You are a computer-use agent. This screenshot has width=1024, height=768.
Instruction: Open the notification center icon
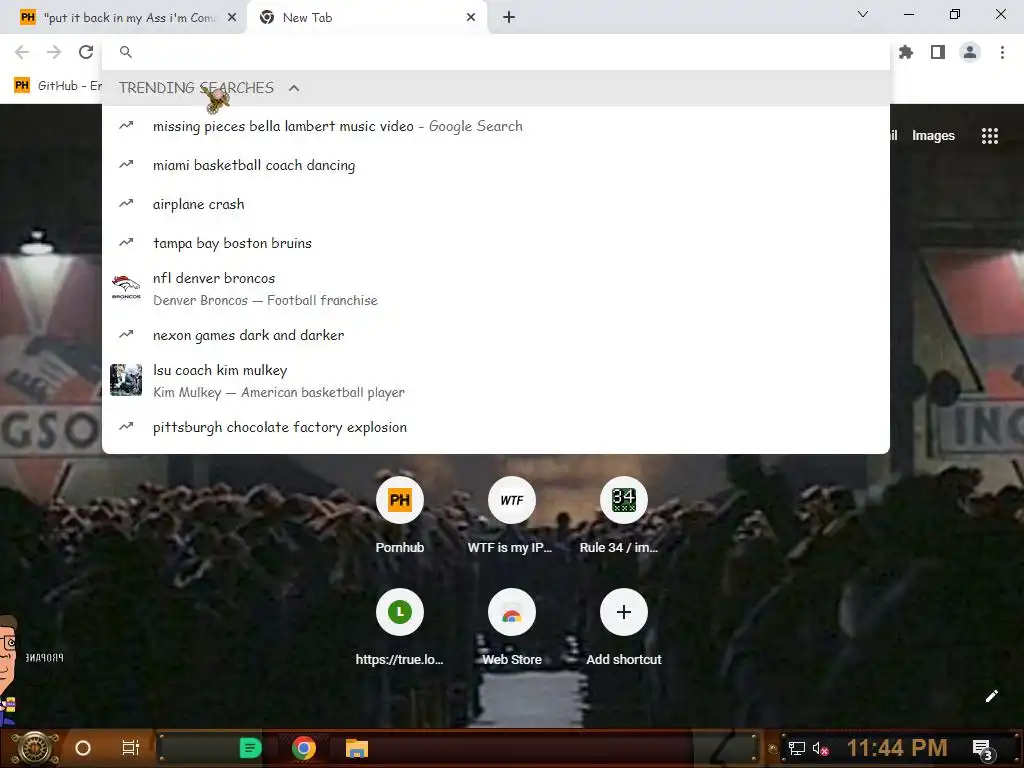point(982,750)
